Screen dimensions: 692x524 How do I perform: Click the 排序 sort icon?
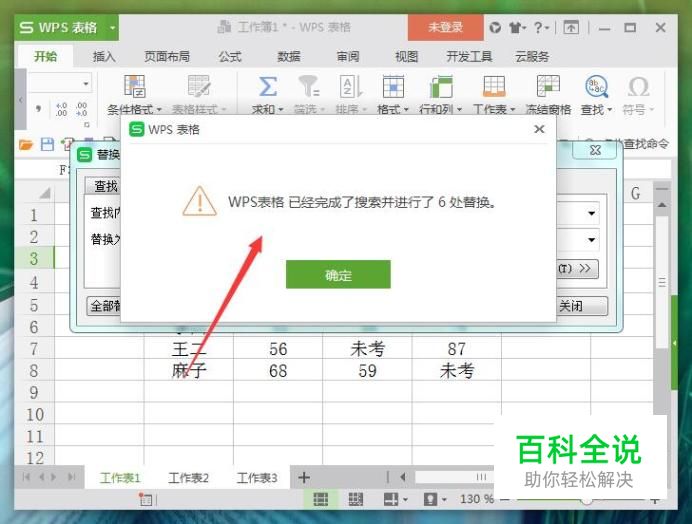pyautogui.click(x=351, y=87)
